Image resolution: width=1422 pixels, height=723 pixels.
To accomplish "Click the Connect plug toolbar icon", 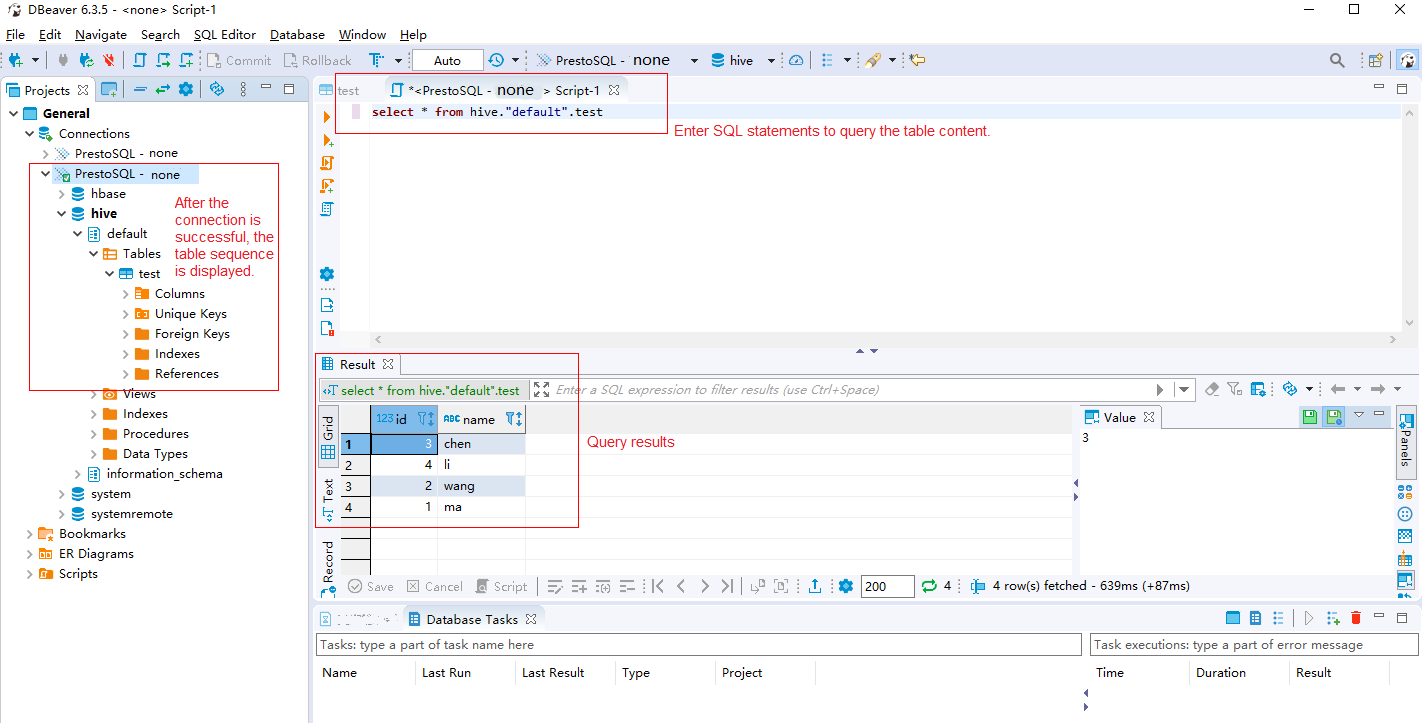I will (x=63, y=60).
